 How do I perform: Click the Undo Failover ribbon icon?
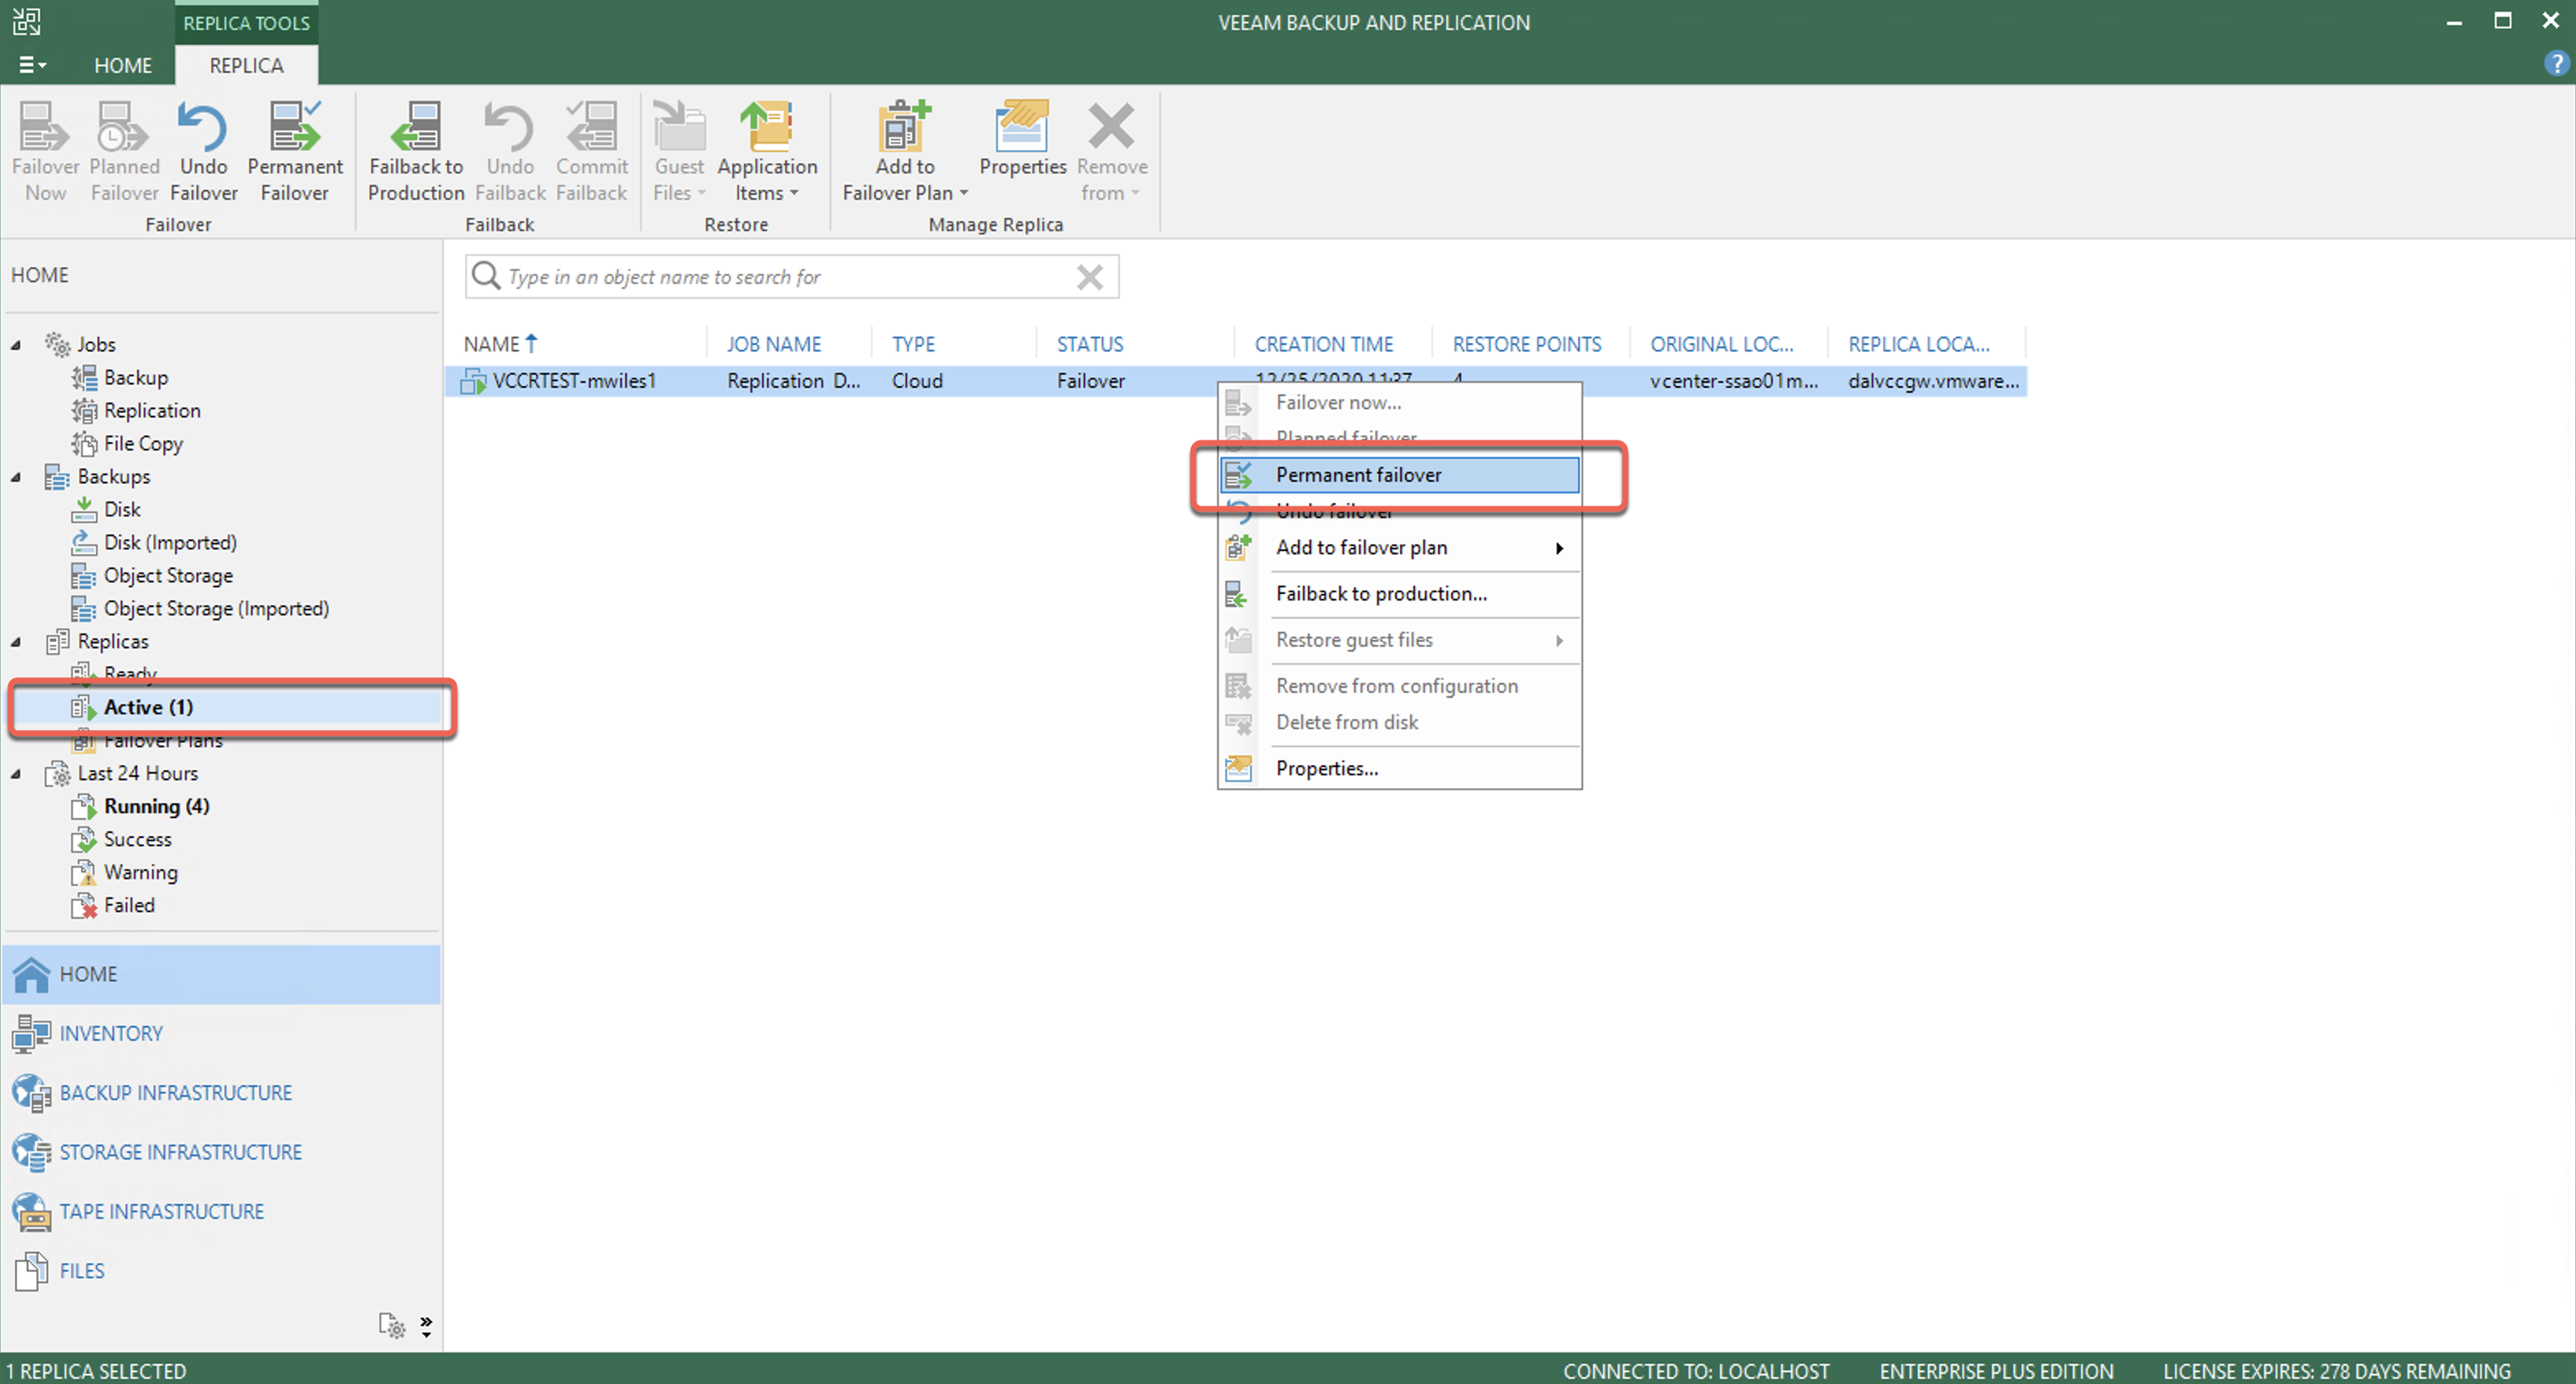[x=203, y=130]
